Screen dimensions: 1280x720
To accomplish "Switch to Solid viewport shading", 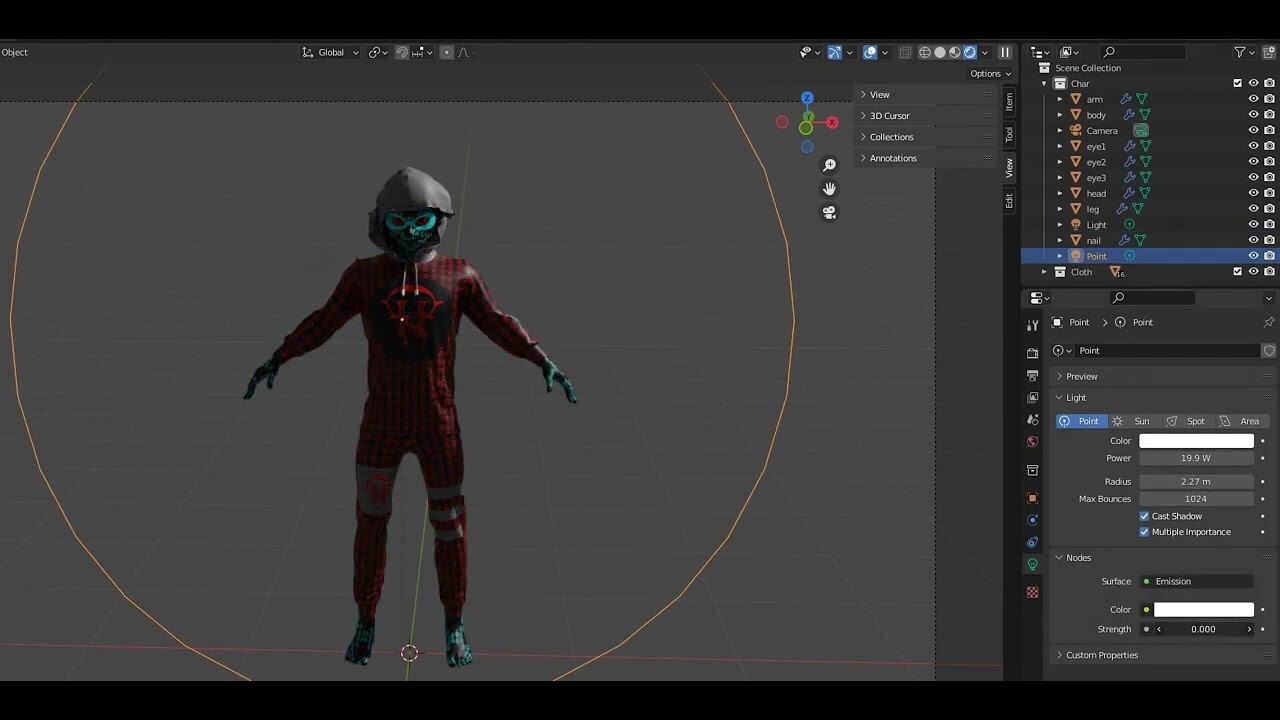I will tap(939, 52).
